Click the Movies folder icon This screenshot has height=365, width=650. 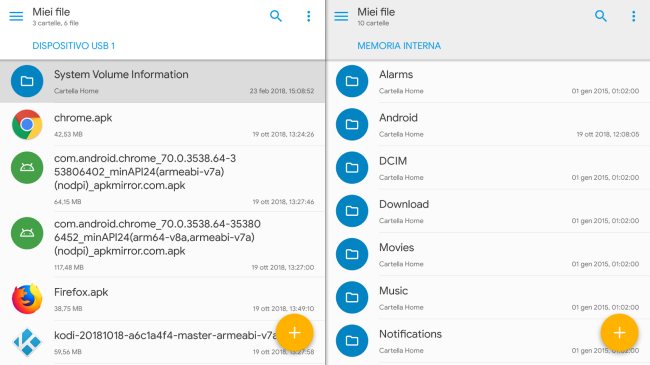click(352, 254)
